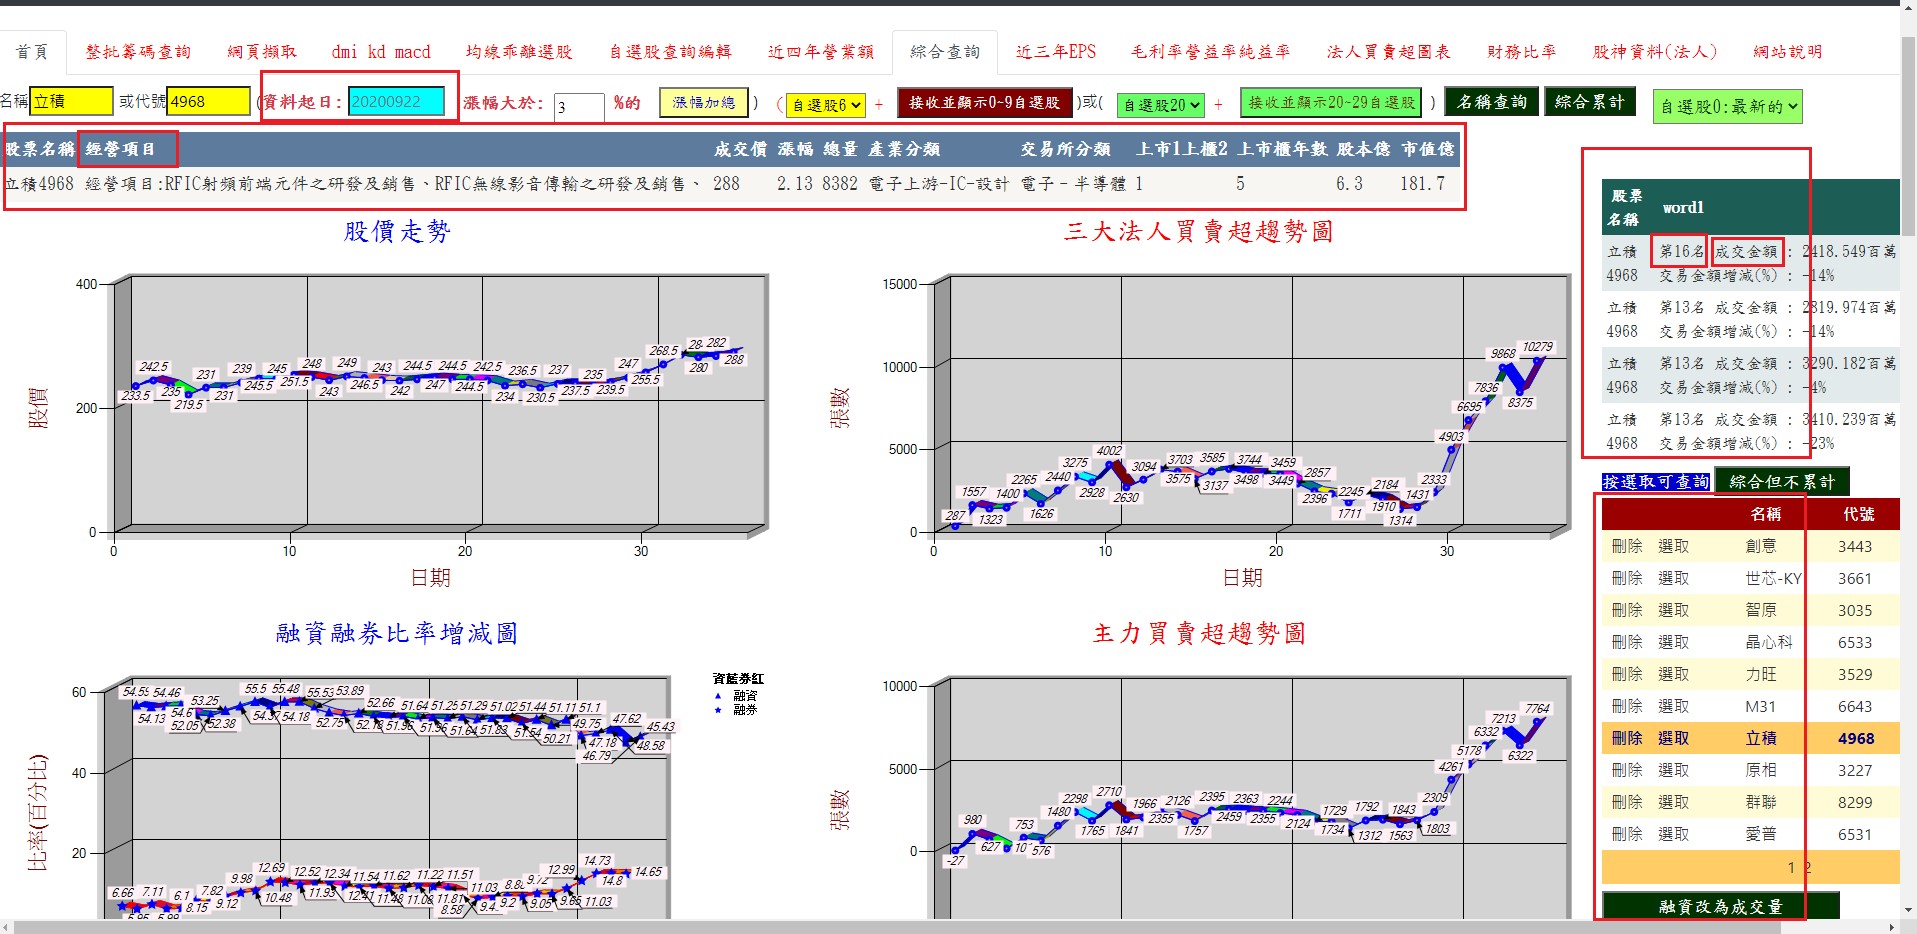Click 刪除 for 智原 3035

1627,610
